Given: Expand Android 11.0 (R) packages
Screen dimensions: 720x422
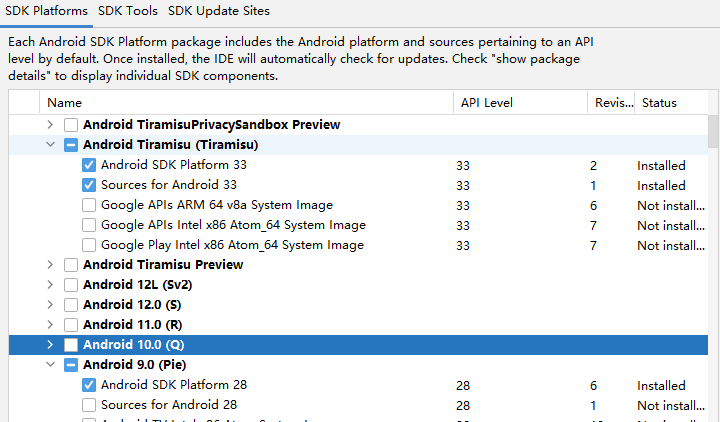Looking at the screenshot, I should pos(51,325).
